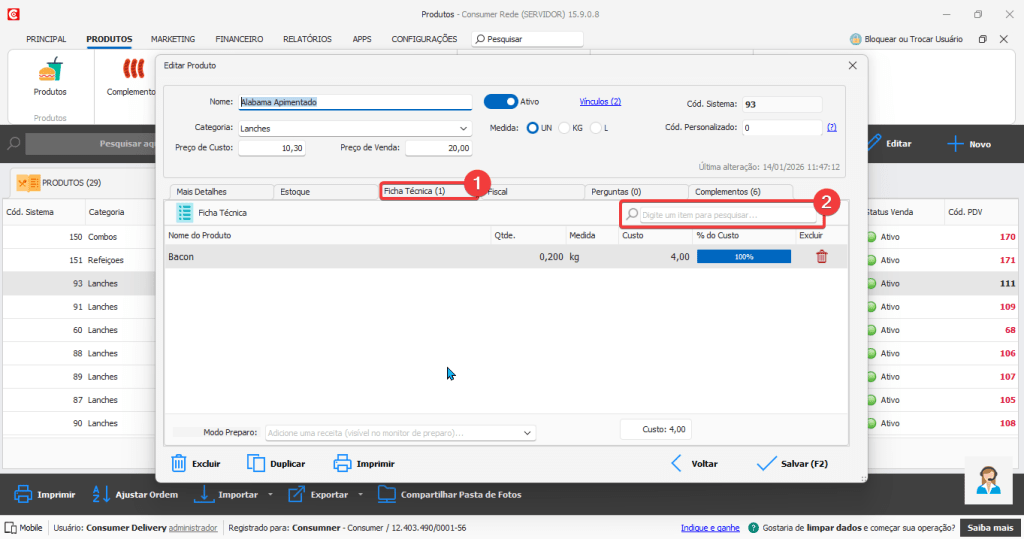The height and width of the screenshot is (539, 1024).
Task: Select the KG measure radio button
Action: point(565,128)
